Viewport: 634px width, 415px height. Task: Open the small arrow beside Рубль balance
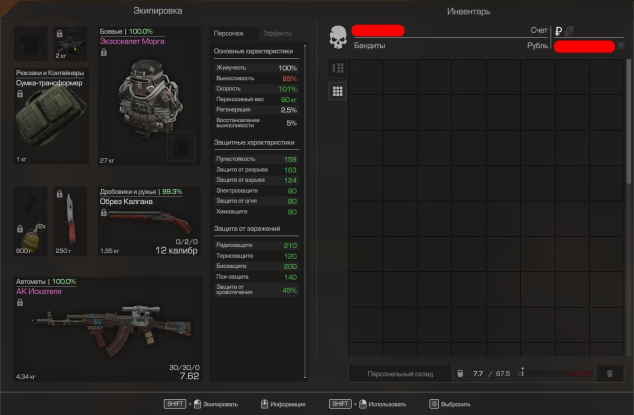[x=621, y=45]
